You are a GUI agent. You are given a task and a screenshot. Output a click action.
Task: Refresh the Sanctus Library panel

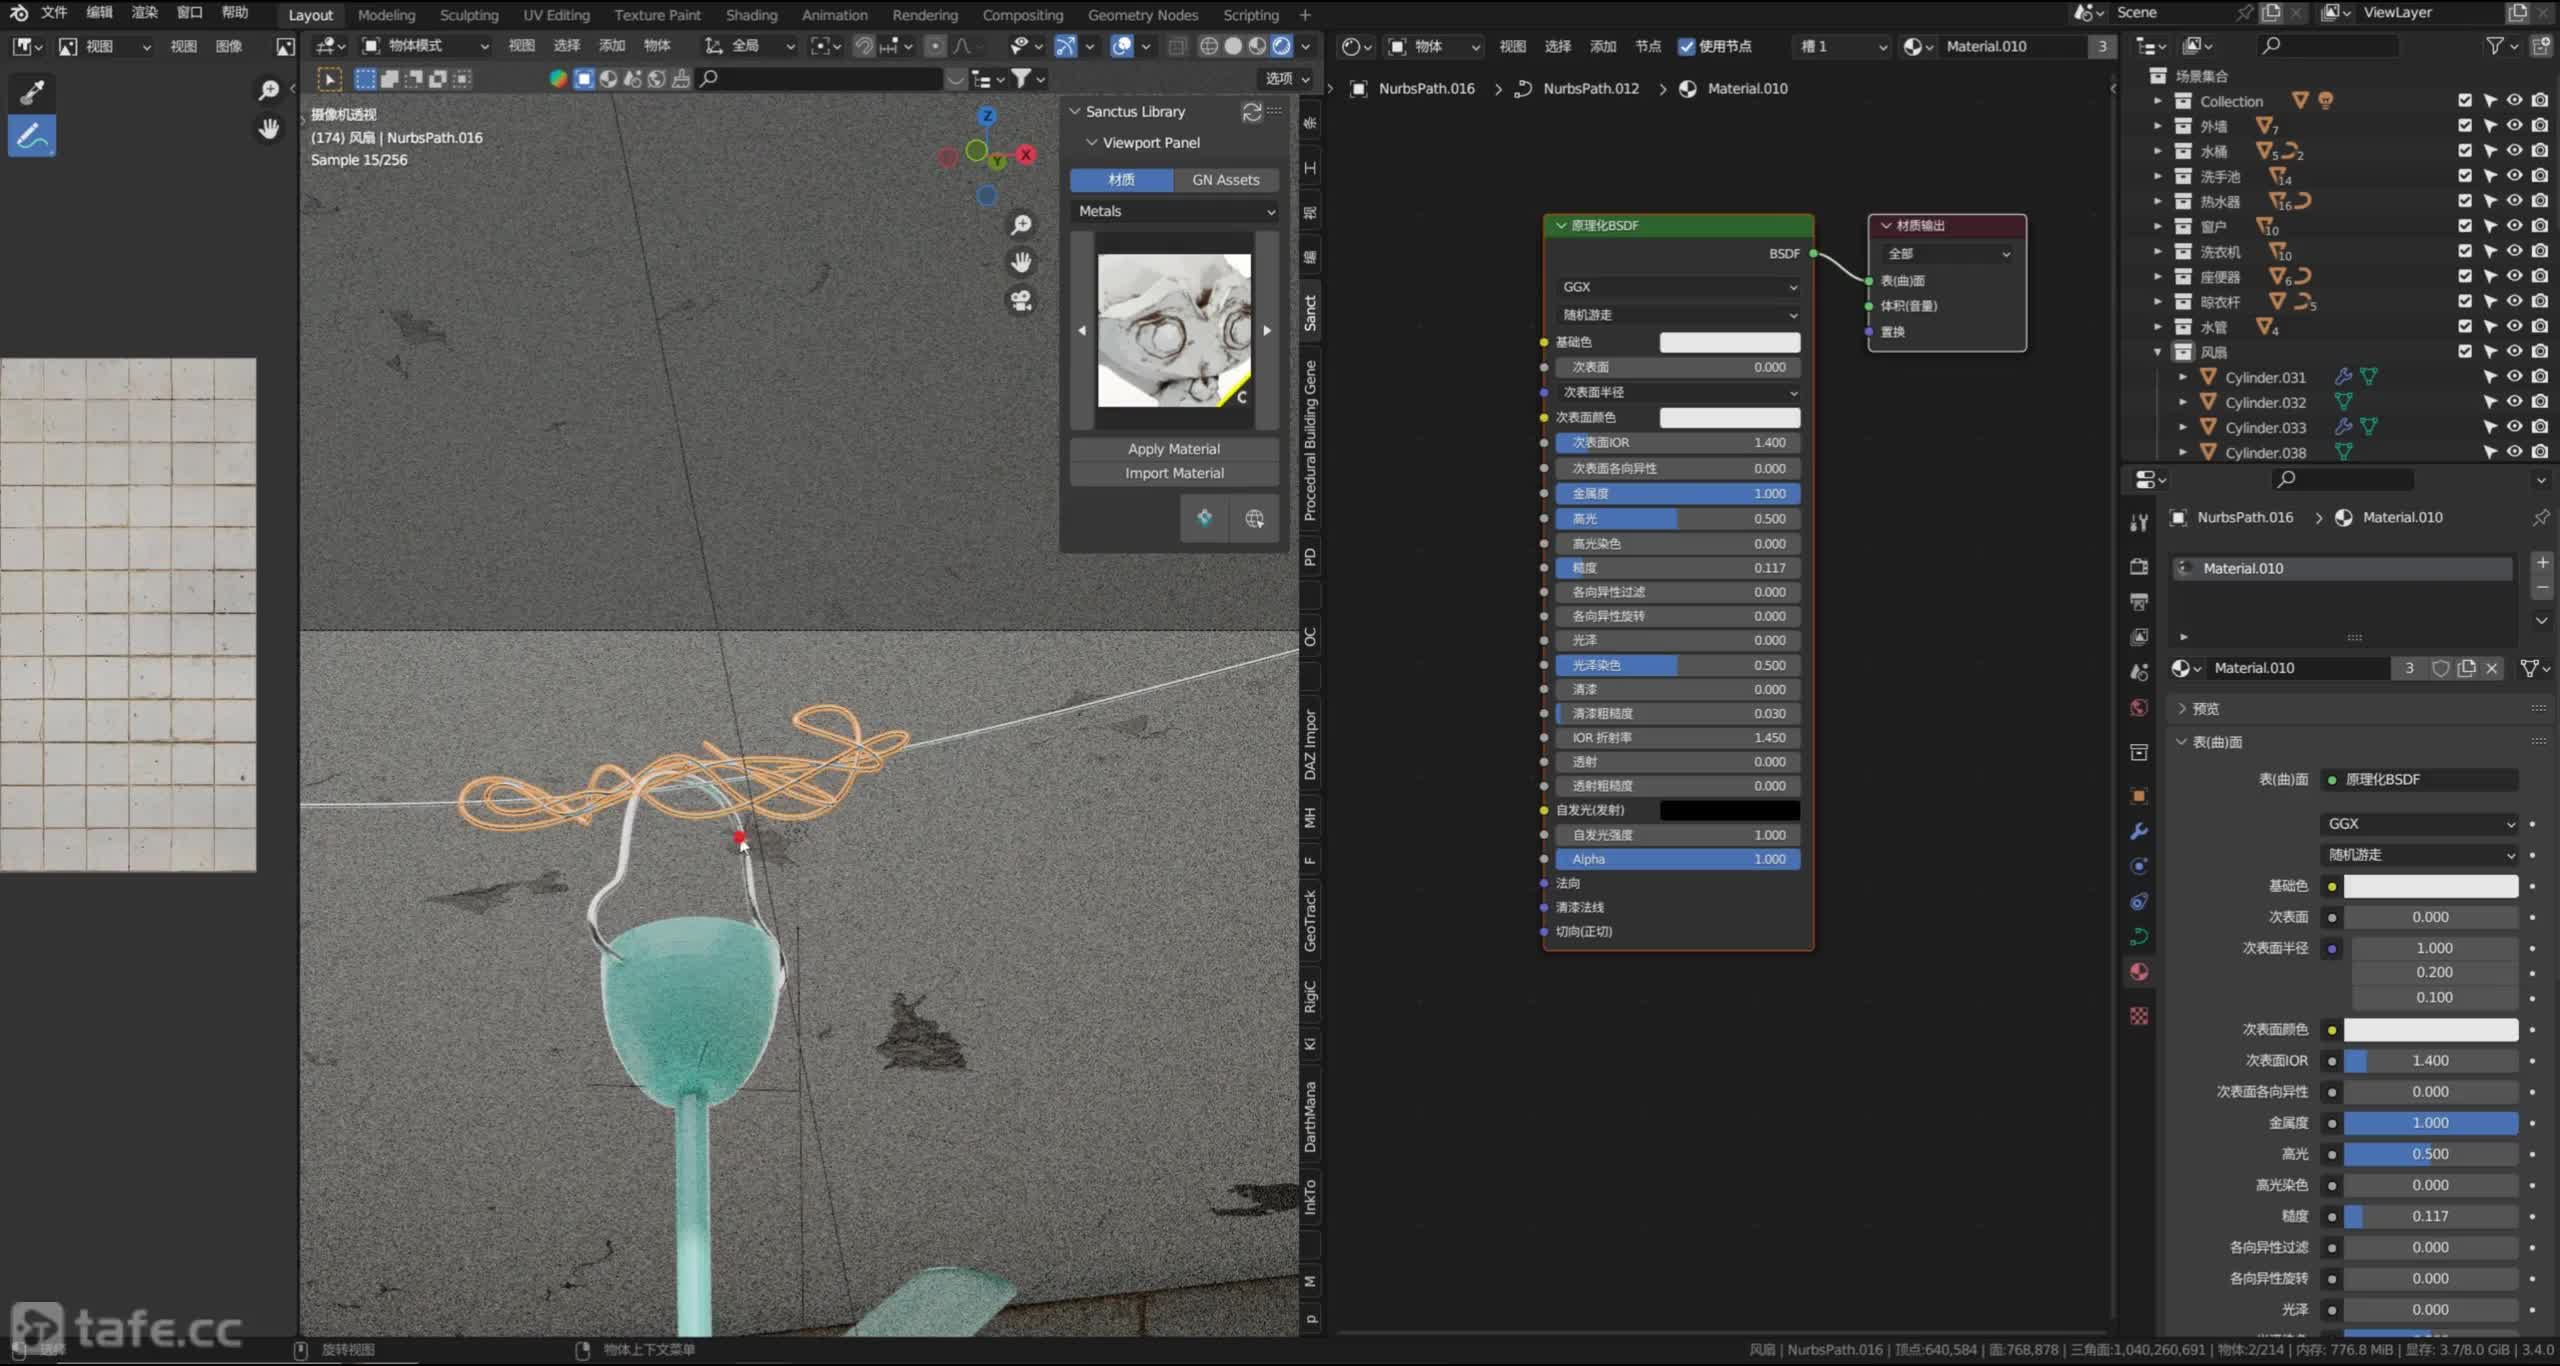[1251, 112]
